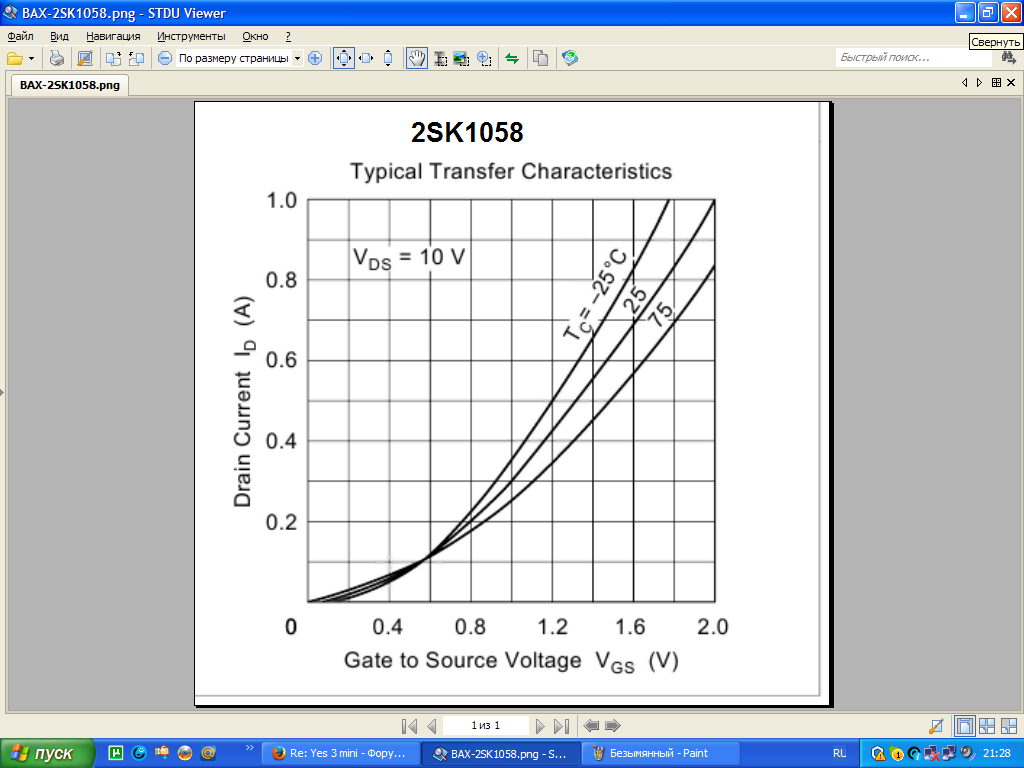Open the Инструменты menu
The height and width of the screenshot is (768, 1024).
(191, 37)
